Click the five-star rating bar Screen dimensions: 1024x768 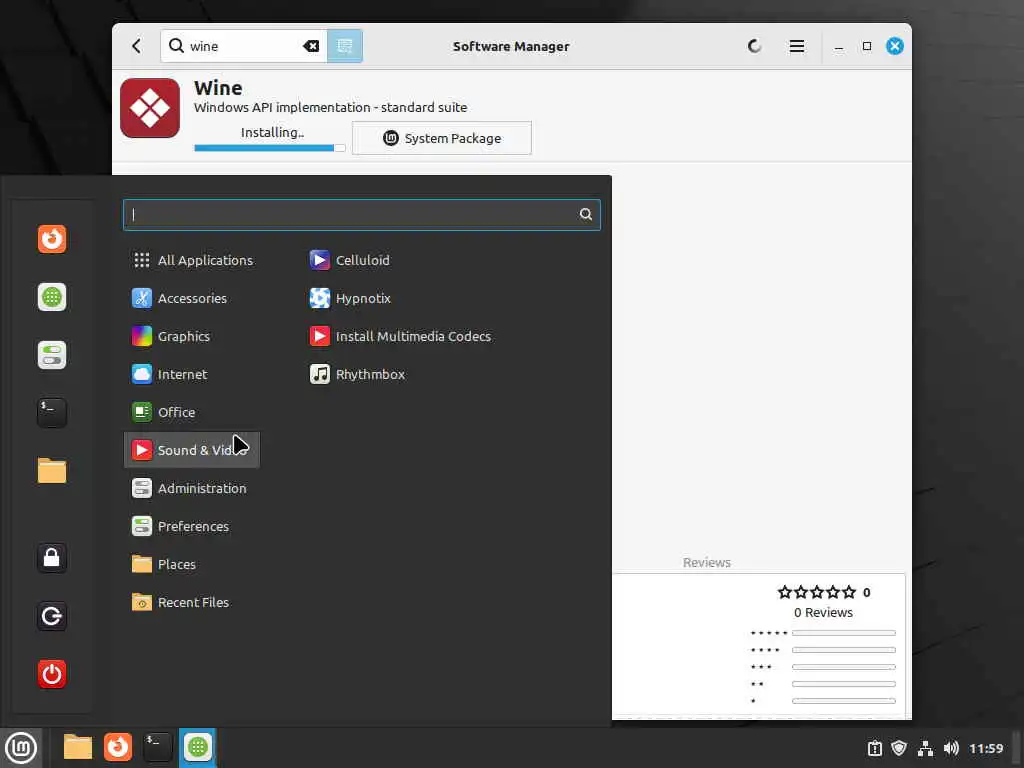click(844, 633)
